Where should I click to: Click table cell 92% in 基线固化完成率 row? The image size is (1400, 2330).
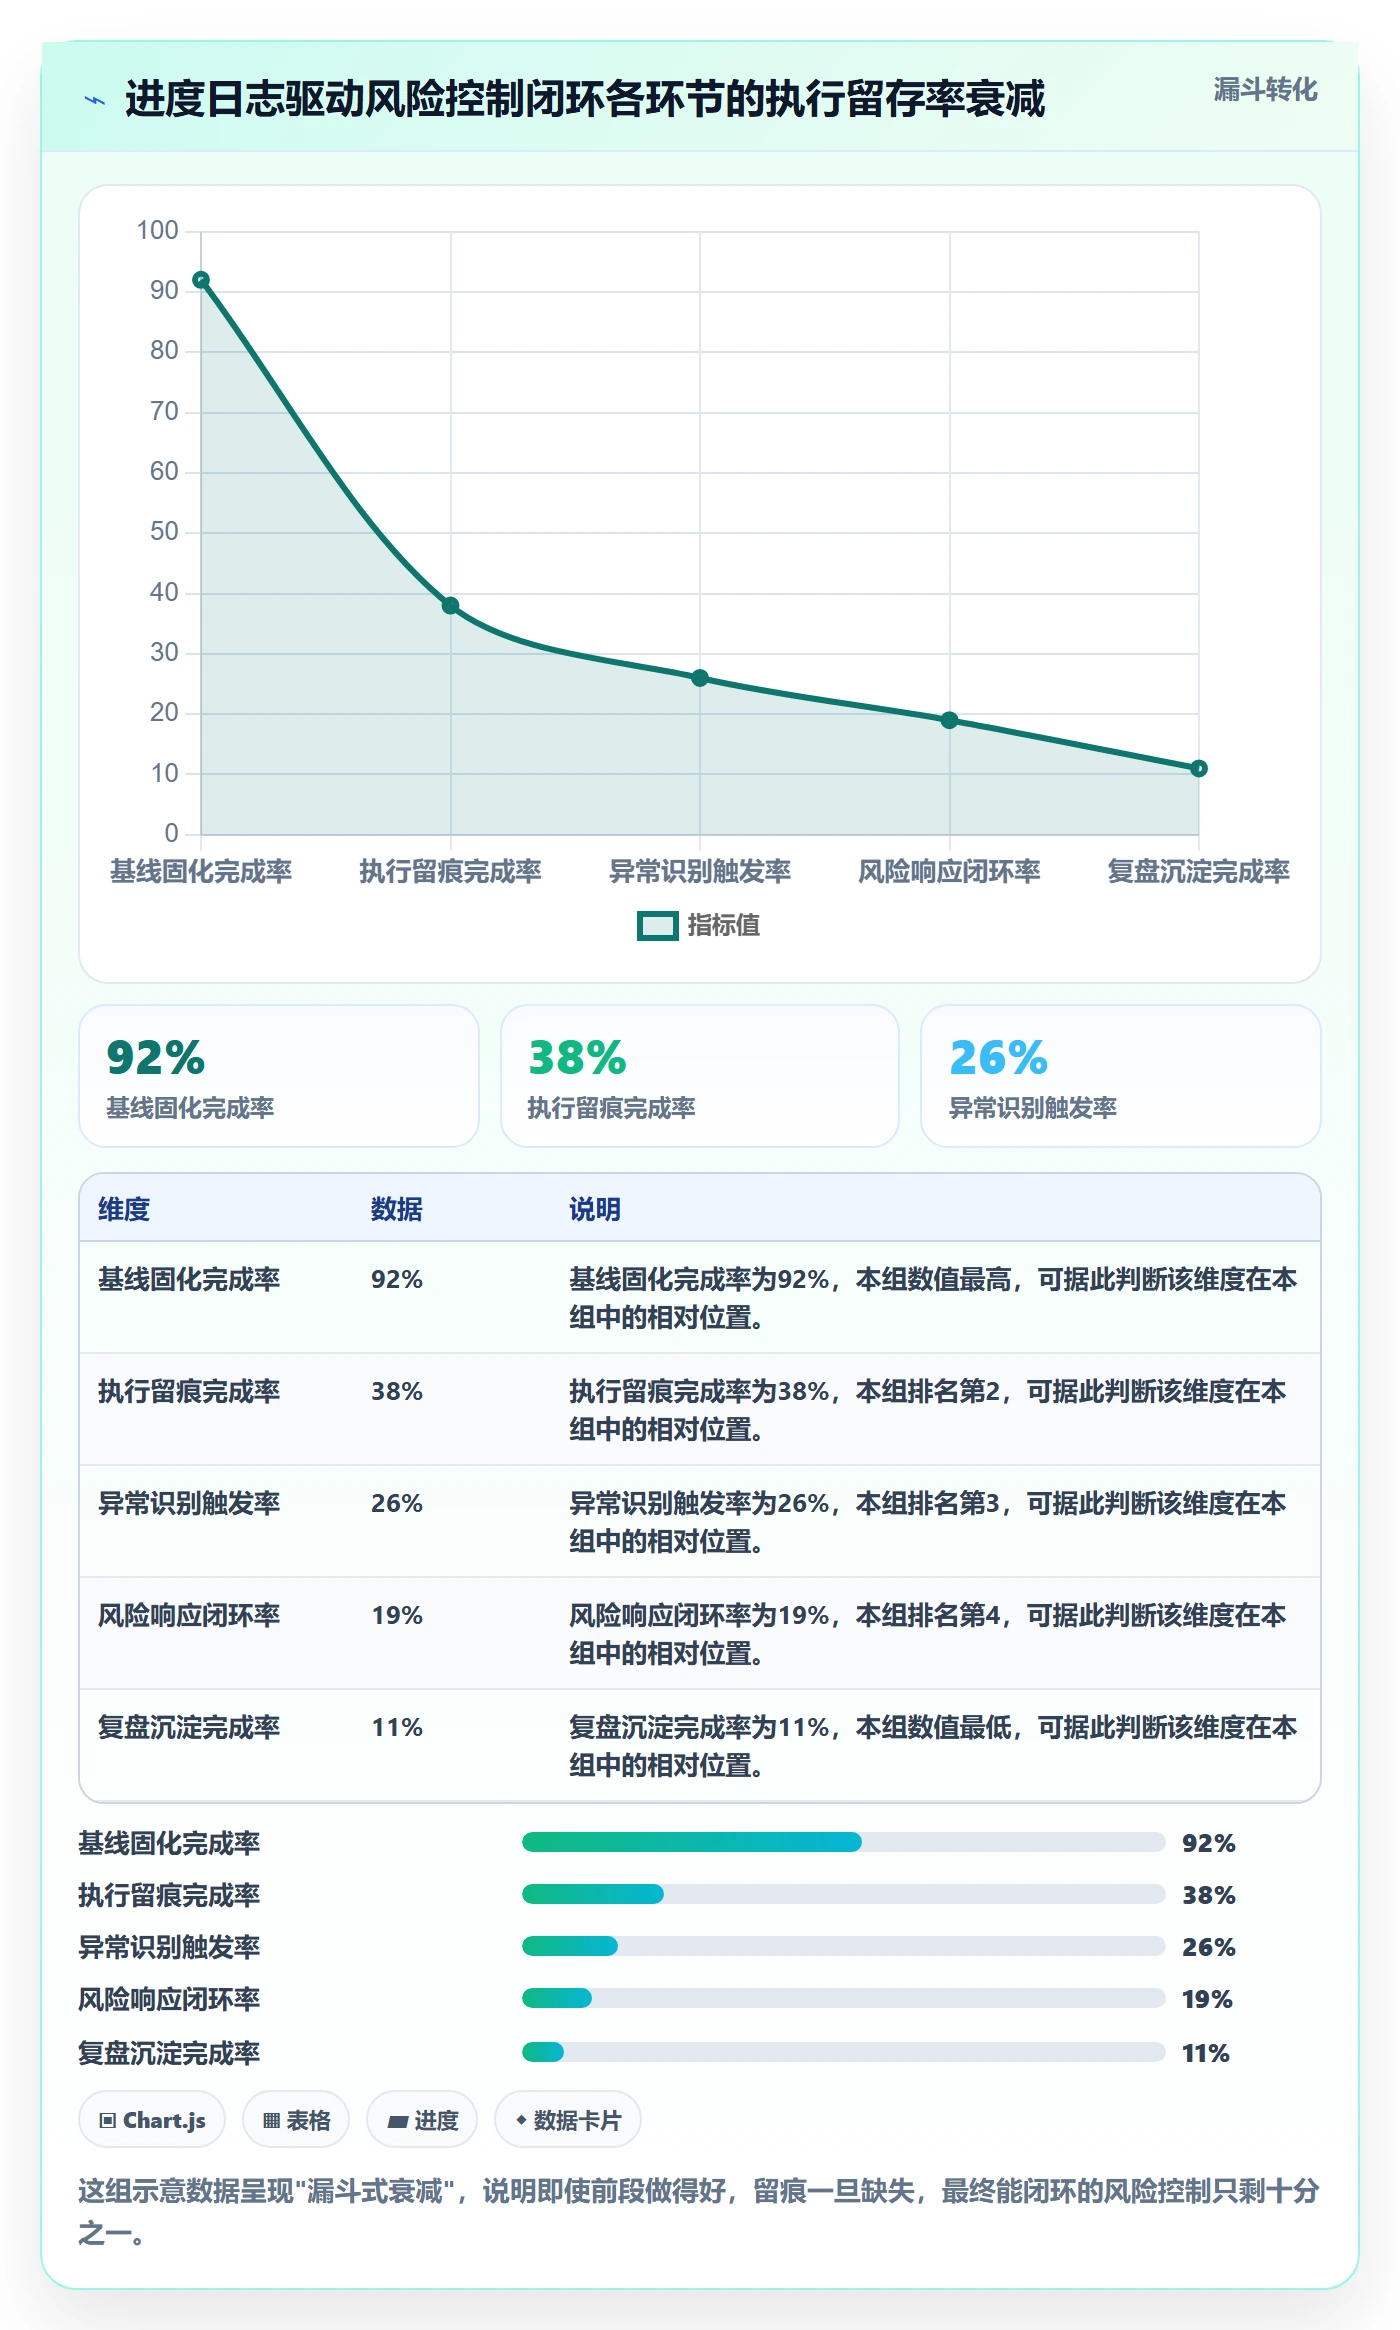pyautogui.click(x=397, y=1279)
